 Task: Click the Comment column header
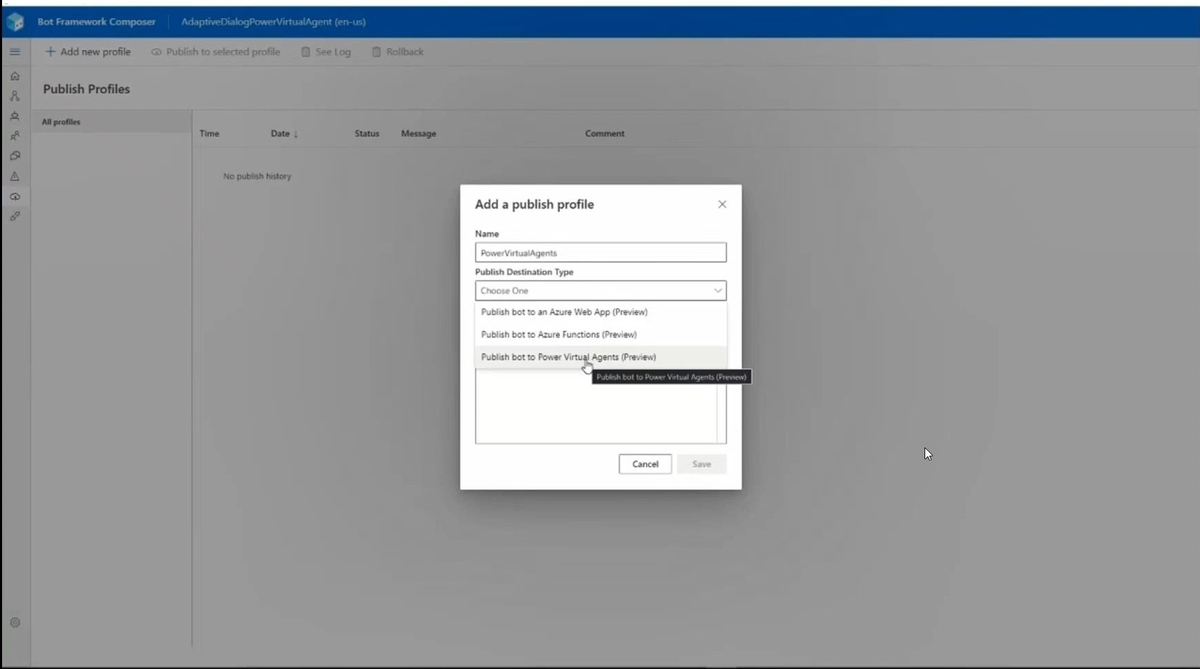(x=605, y=133)
